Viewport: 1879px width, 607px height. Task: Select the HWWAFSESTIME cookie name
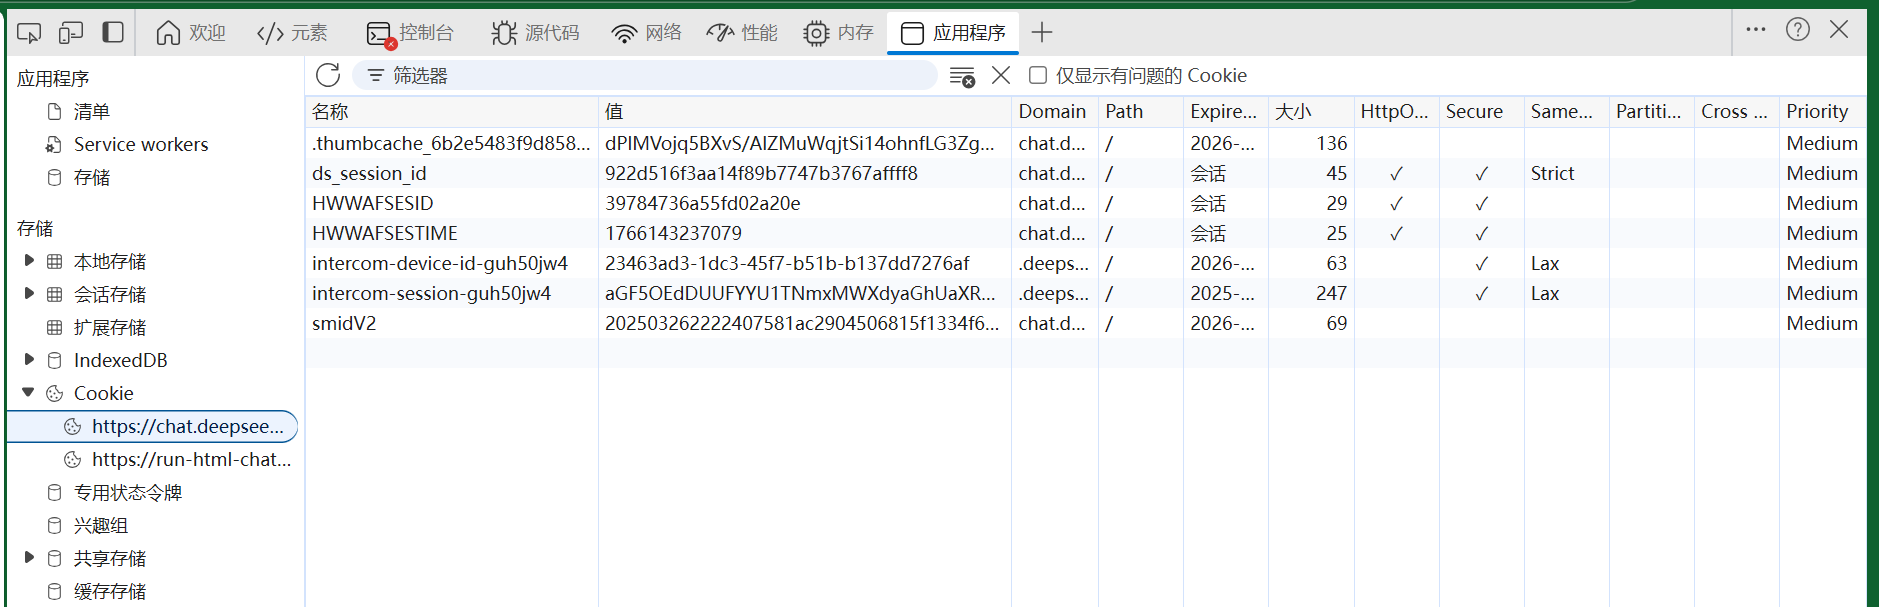385,233
